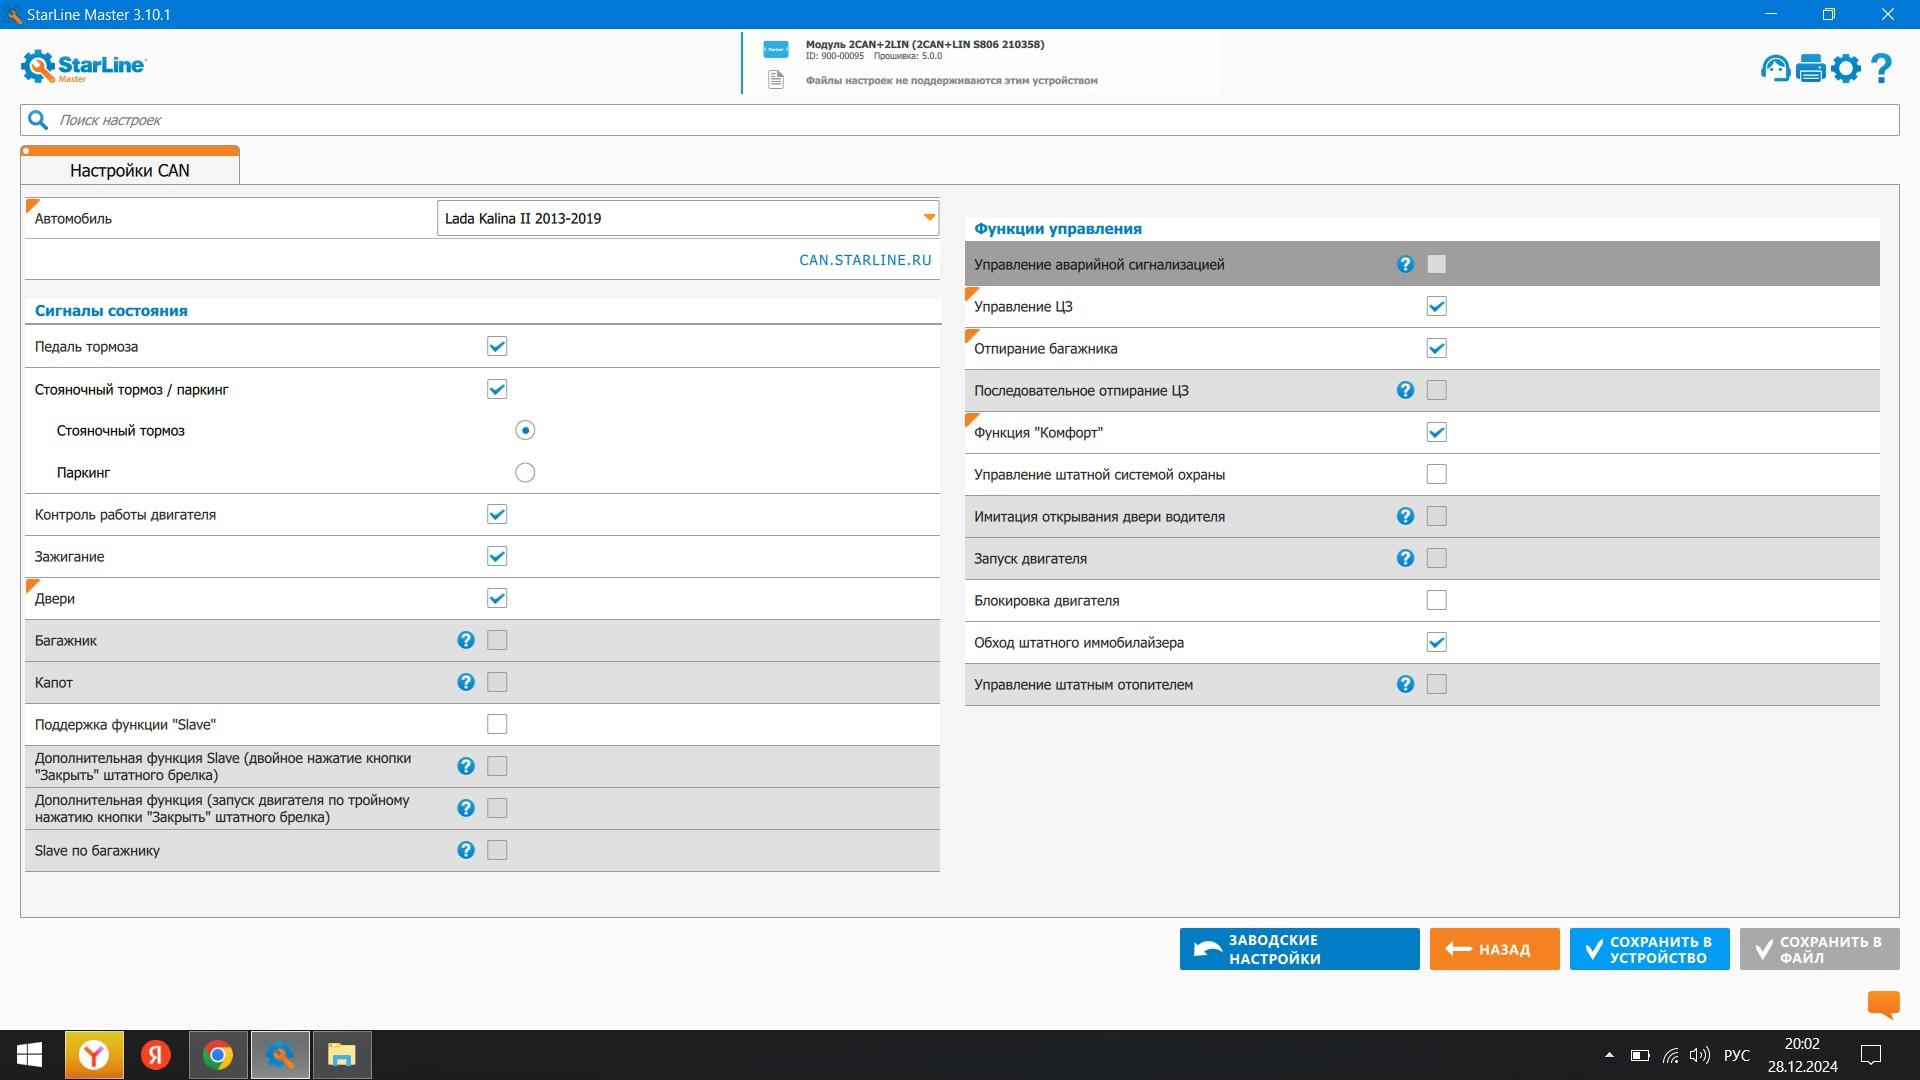This screenshot has width=1920, height=1080.
Task: Show help for Багажник signal
Action: coord(466,640)
